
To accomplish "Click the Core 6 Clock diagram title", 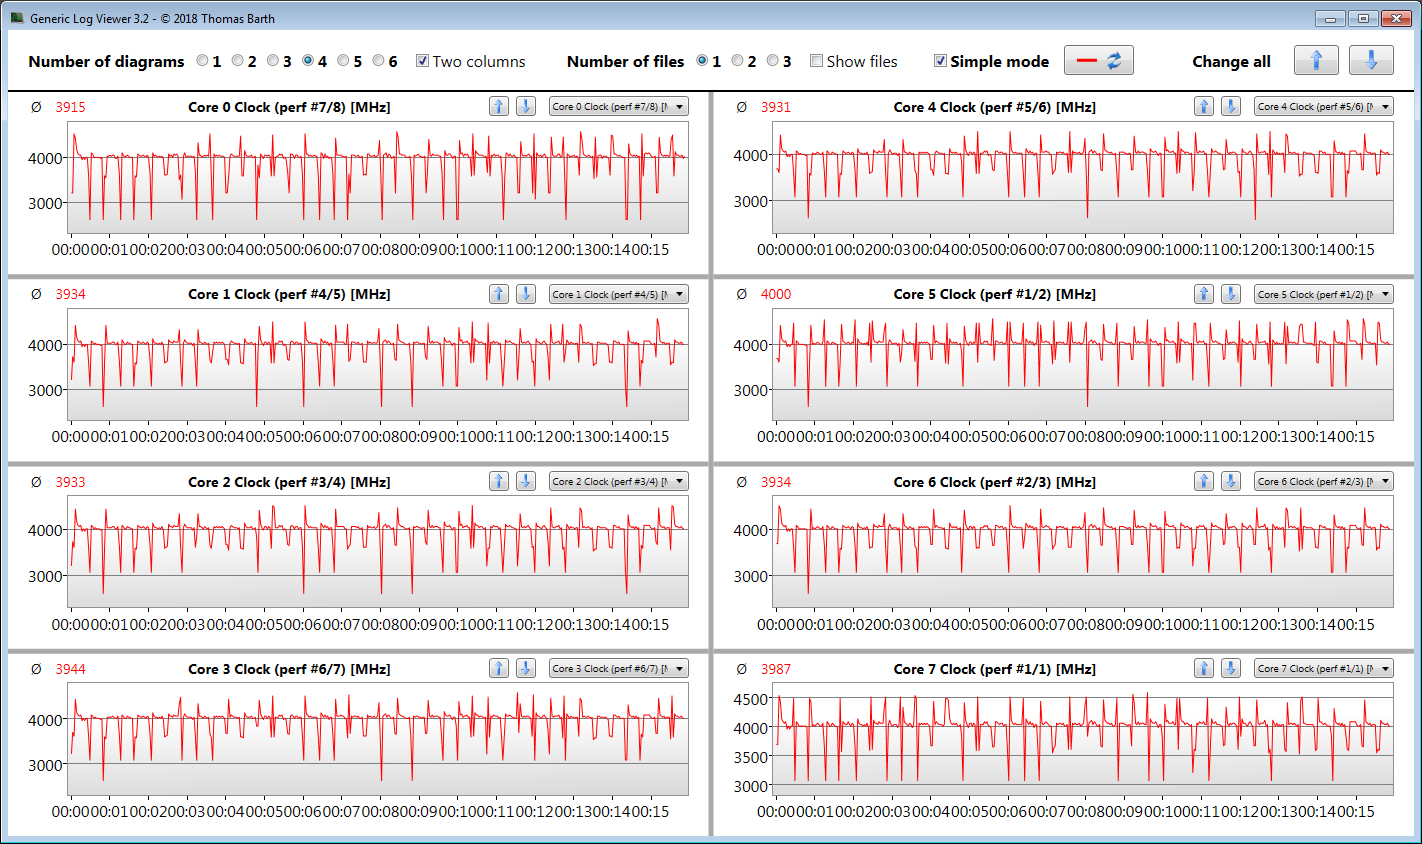I will (994, 482).
